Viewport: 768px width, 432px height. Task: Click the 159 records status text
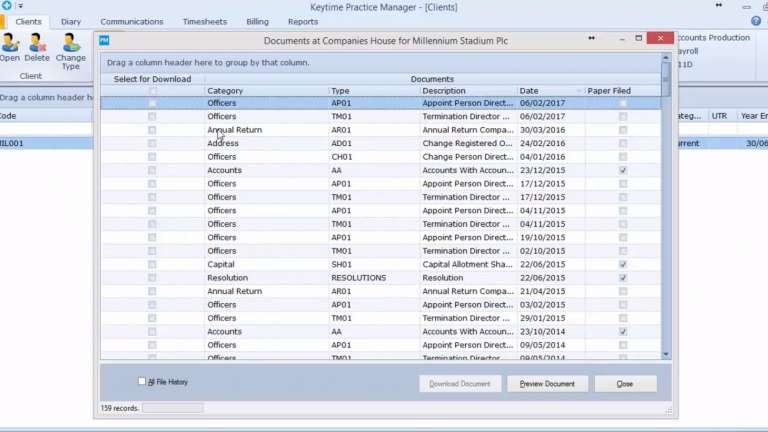click(x=120, y=408)
